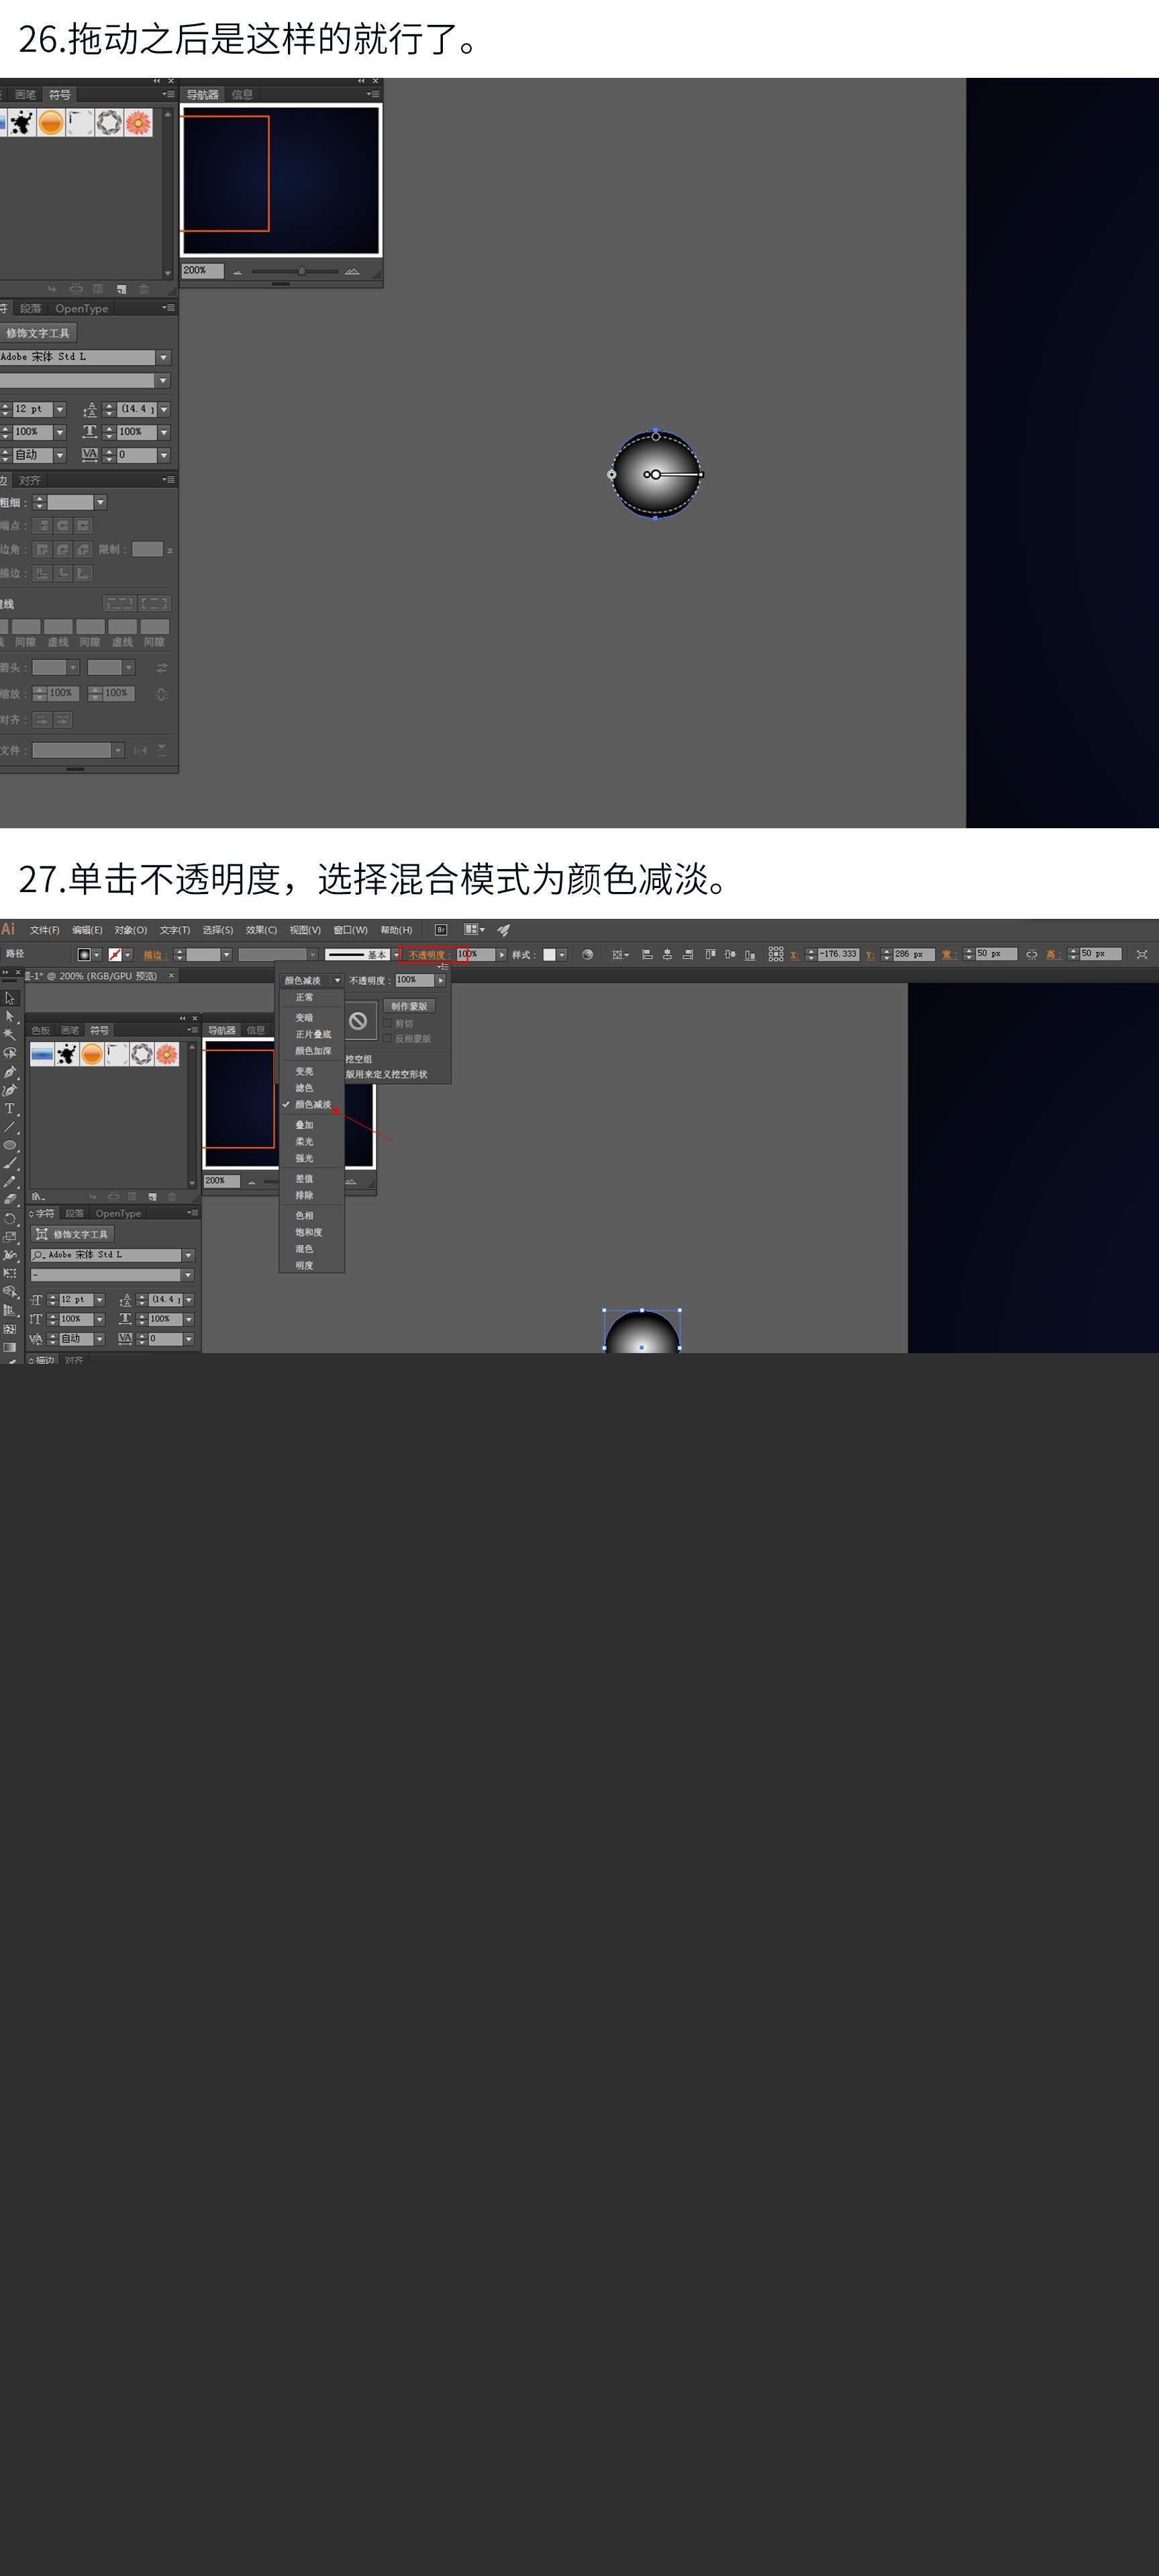Switch to OpenType tab in step 26 screenshot
This screenshot has width=1159, height=2576.
coord(82,309)
